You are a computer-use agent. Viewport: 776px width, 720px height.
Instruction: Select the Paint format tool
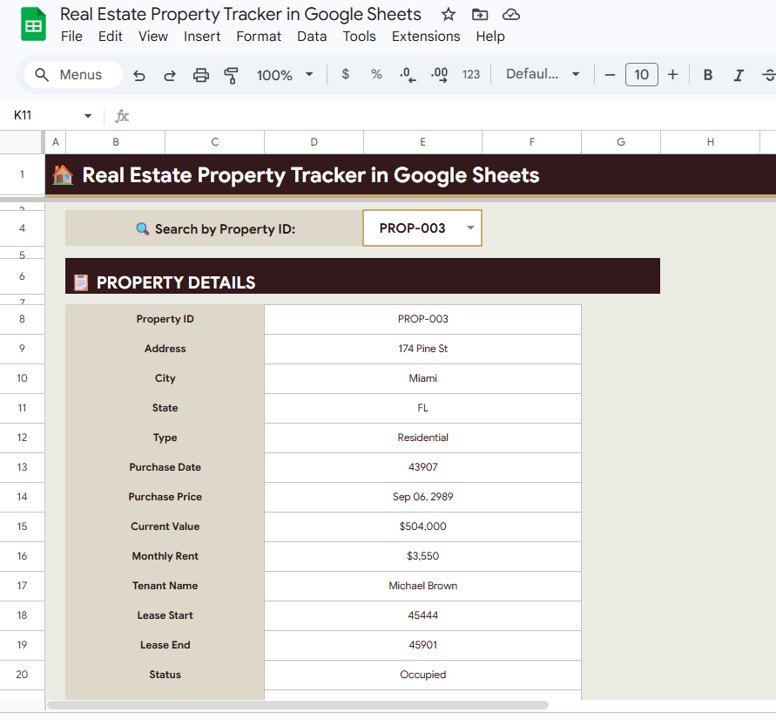tap(231, 75)
